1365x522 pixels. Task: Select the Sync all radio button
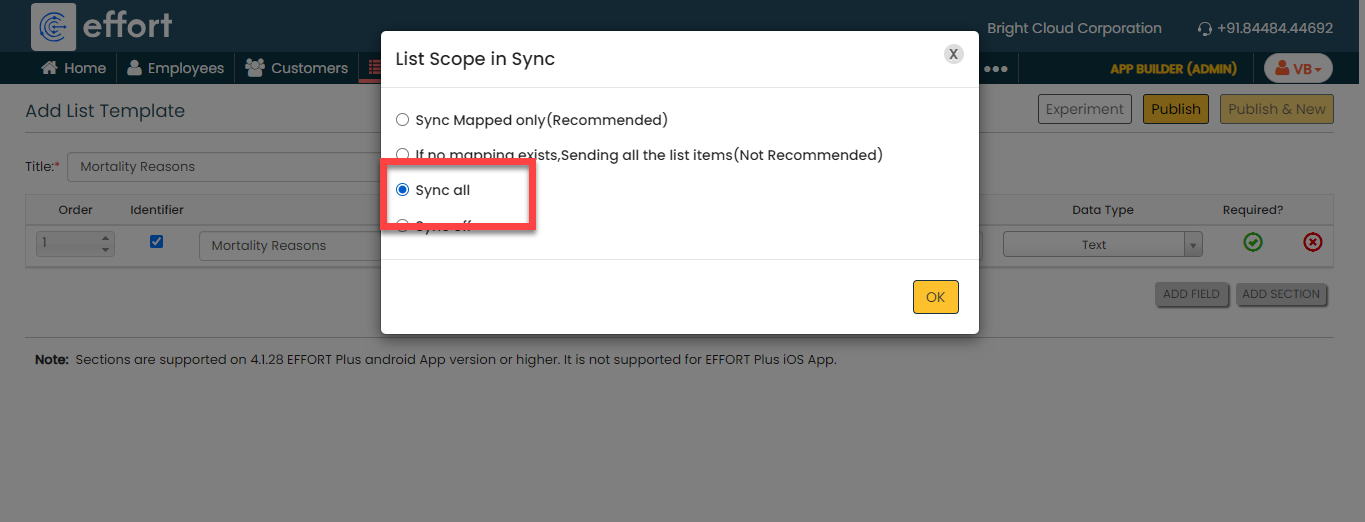pos(403,190)
